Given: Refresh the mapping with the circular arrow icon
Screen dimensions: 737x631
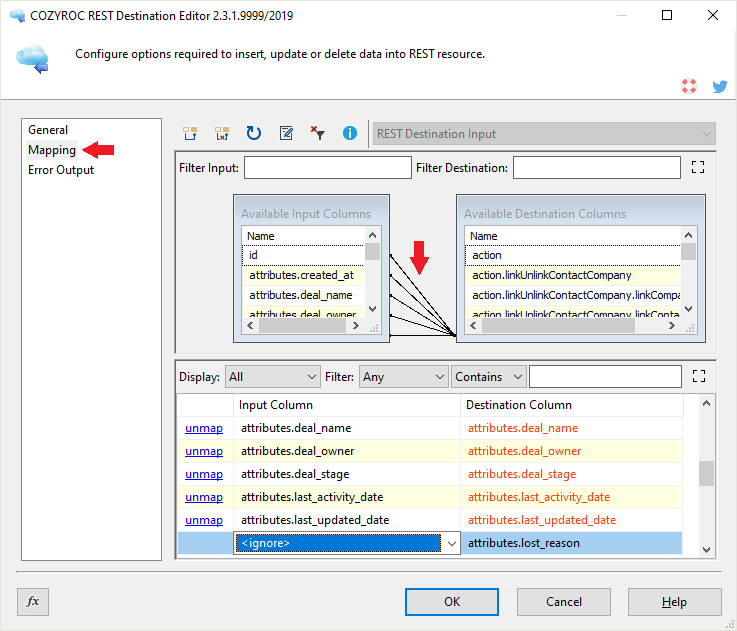Looking at the screenshot, I should [254, 134].
